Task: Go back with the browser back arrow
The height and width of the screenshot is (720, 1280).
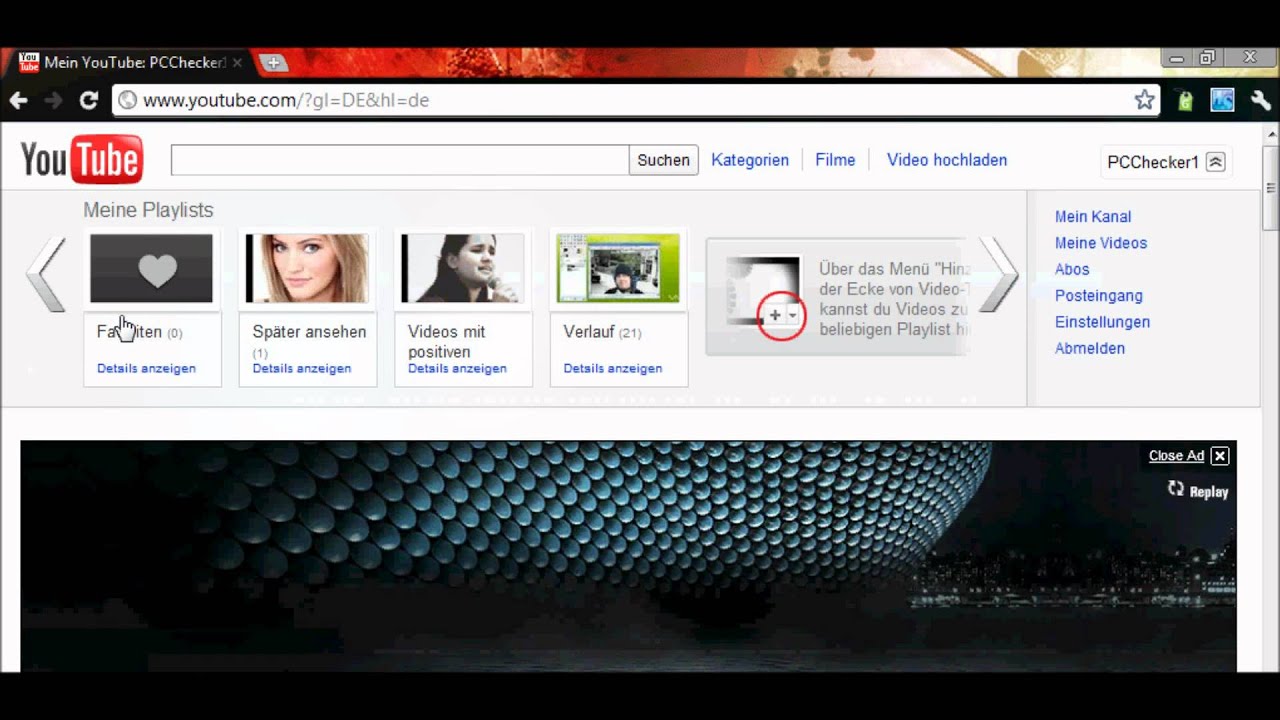Action: coord(19,100)
